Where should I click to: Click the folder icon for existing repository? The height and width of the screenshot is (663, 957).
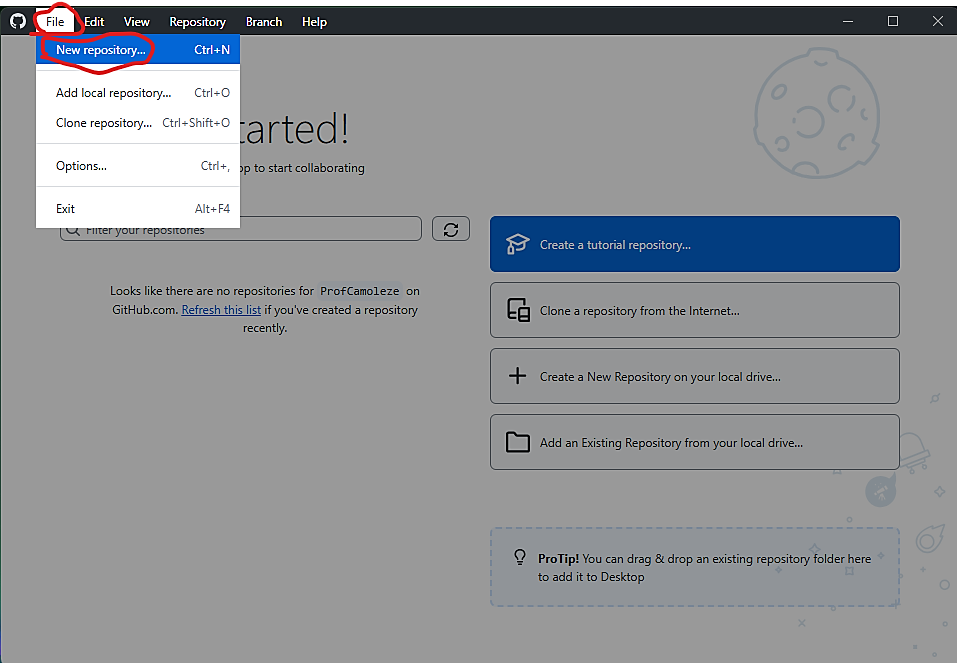(517, 442)
